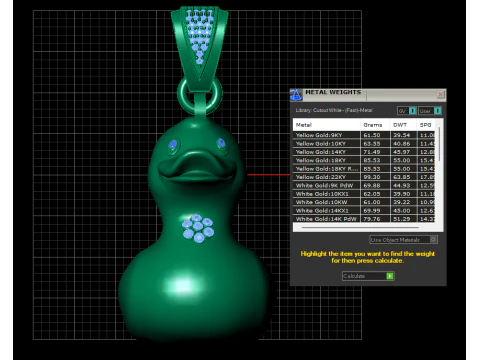Select the Yellow Gold:10KY row

coord(365,144)
